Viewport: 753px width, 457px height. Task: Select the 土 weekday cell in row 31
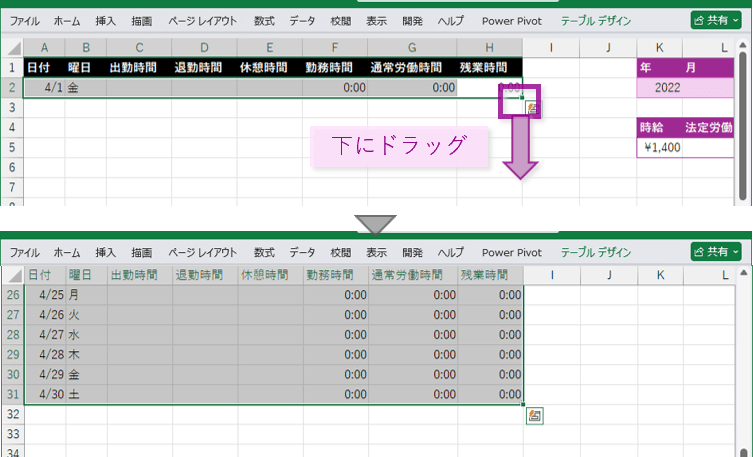pos(87,395)
